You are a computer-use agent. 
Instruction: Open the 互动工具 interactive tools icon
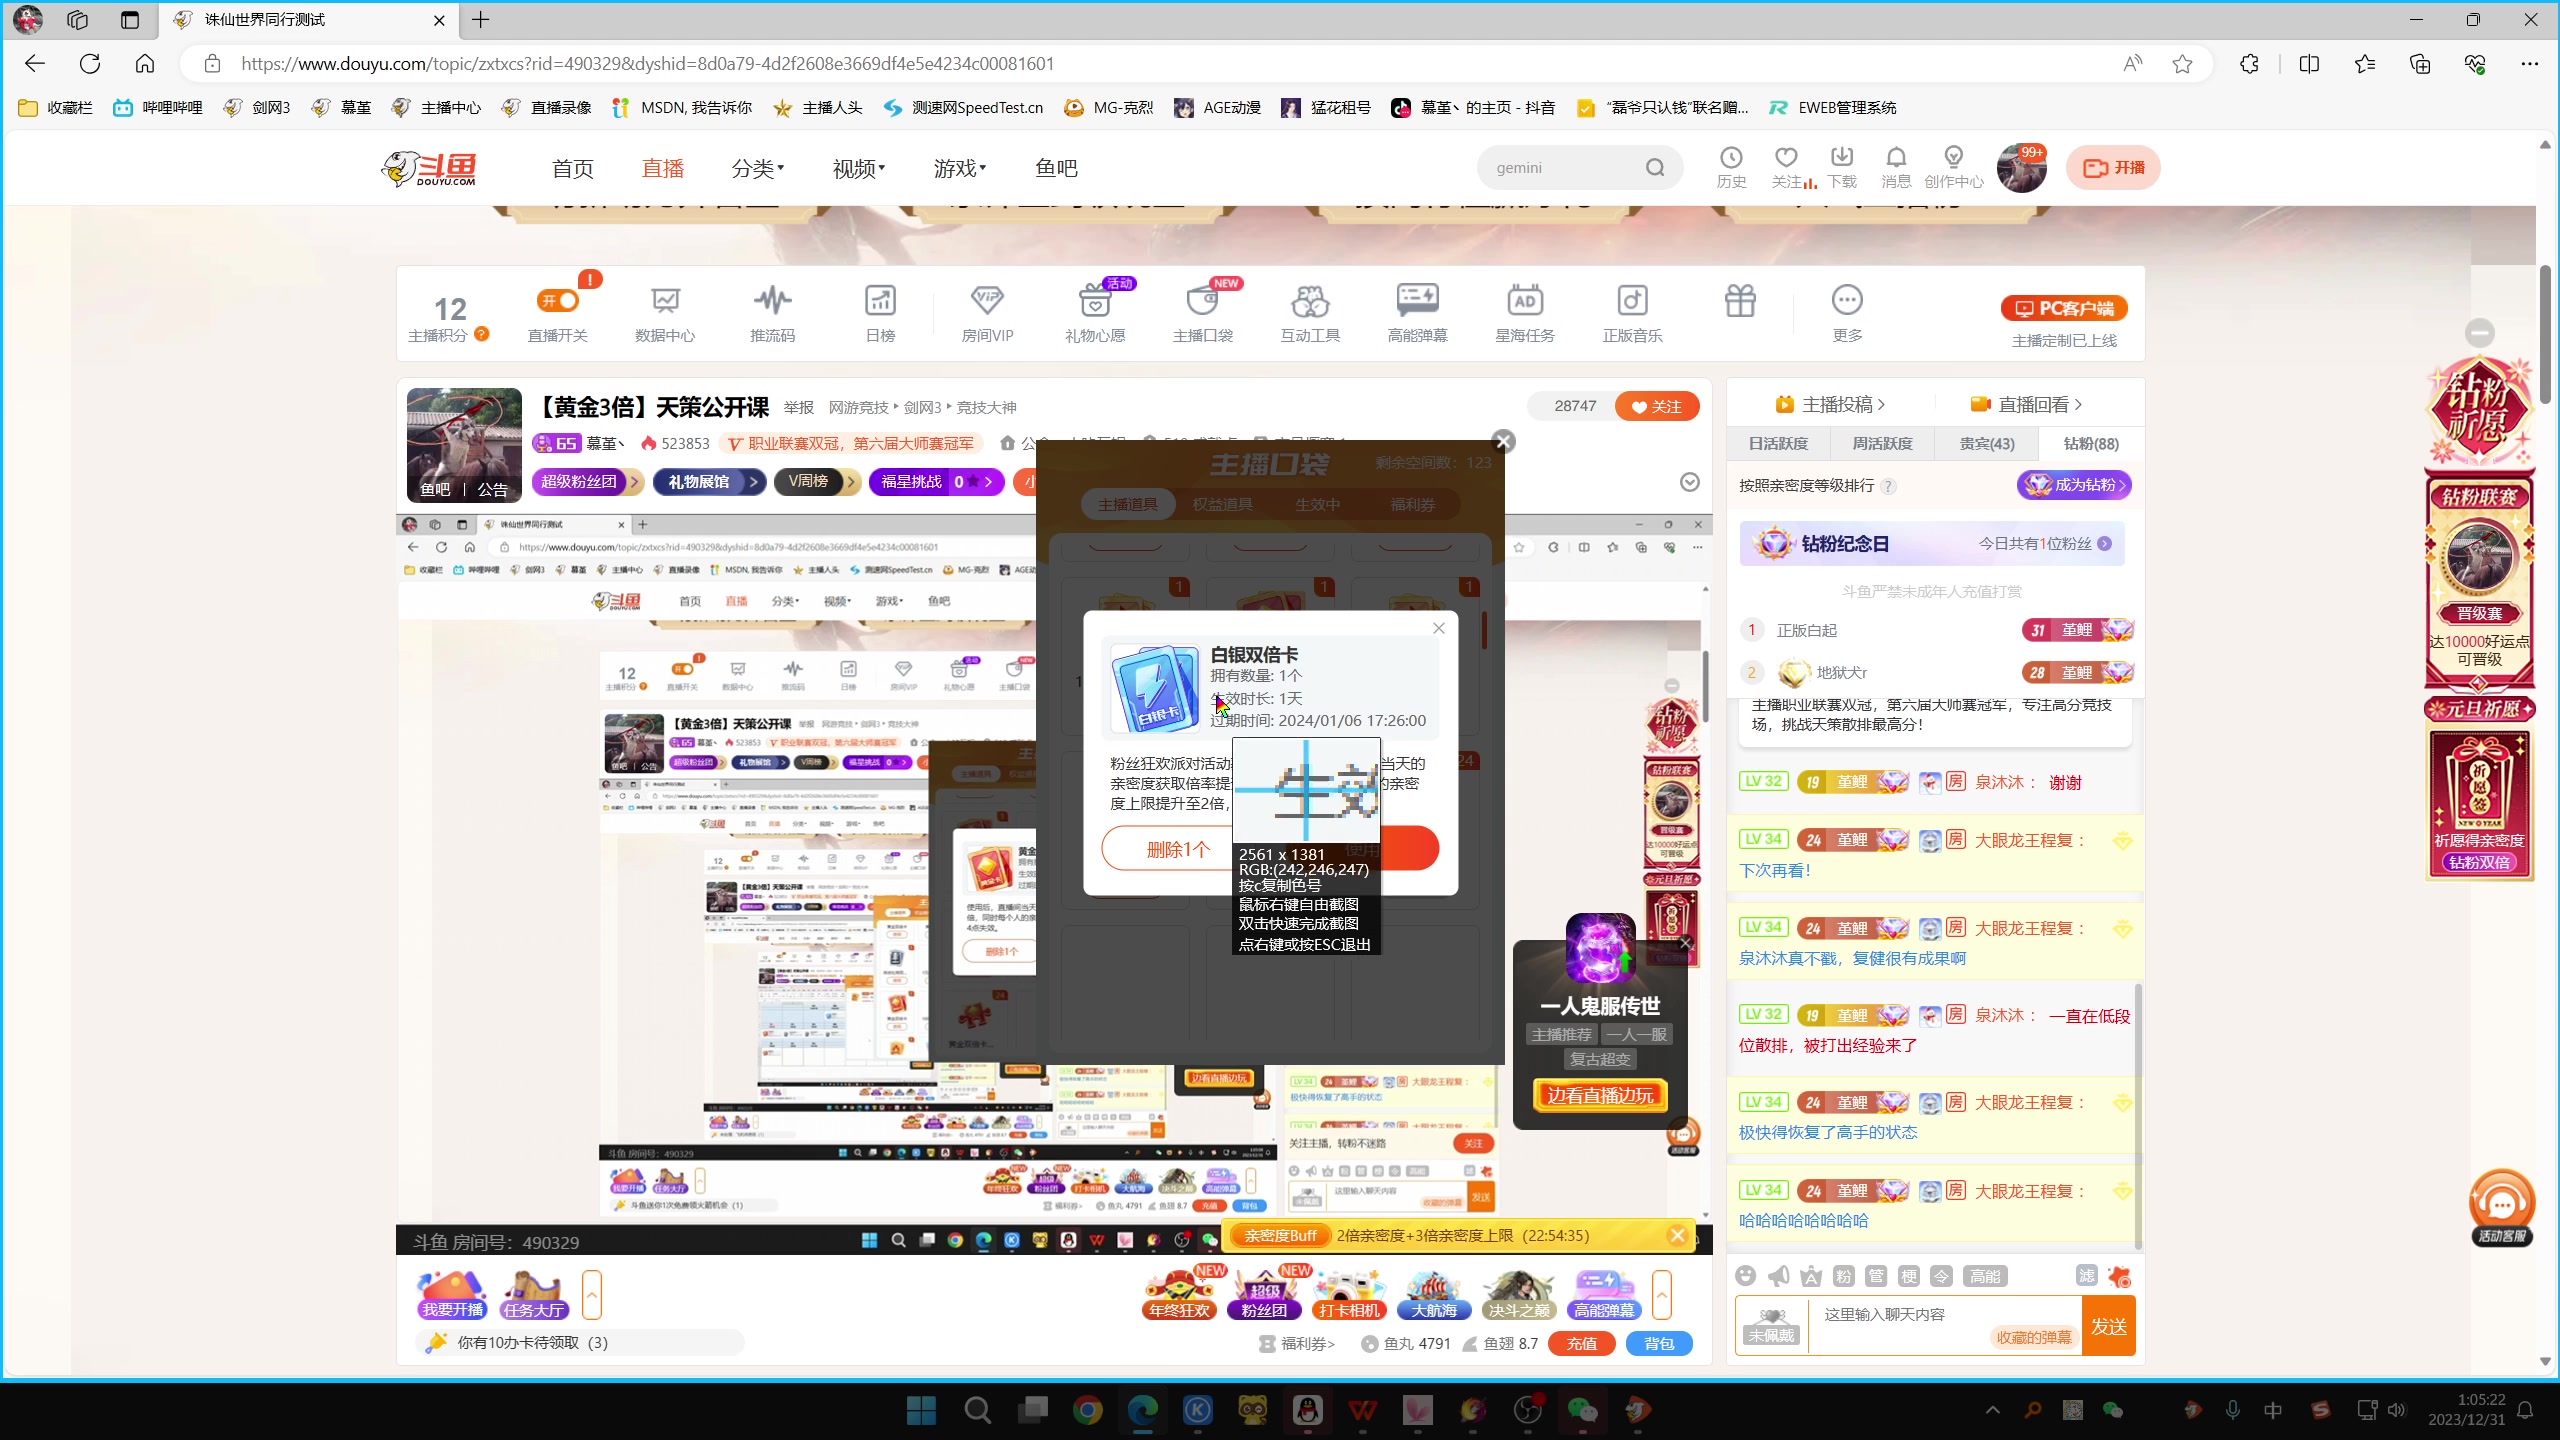coord(1310,313)
